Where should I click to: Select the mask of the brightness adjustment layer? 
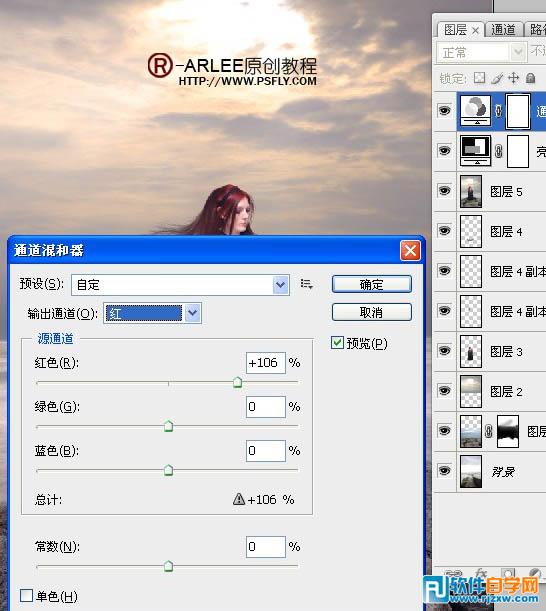point(518,152)
